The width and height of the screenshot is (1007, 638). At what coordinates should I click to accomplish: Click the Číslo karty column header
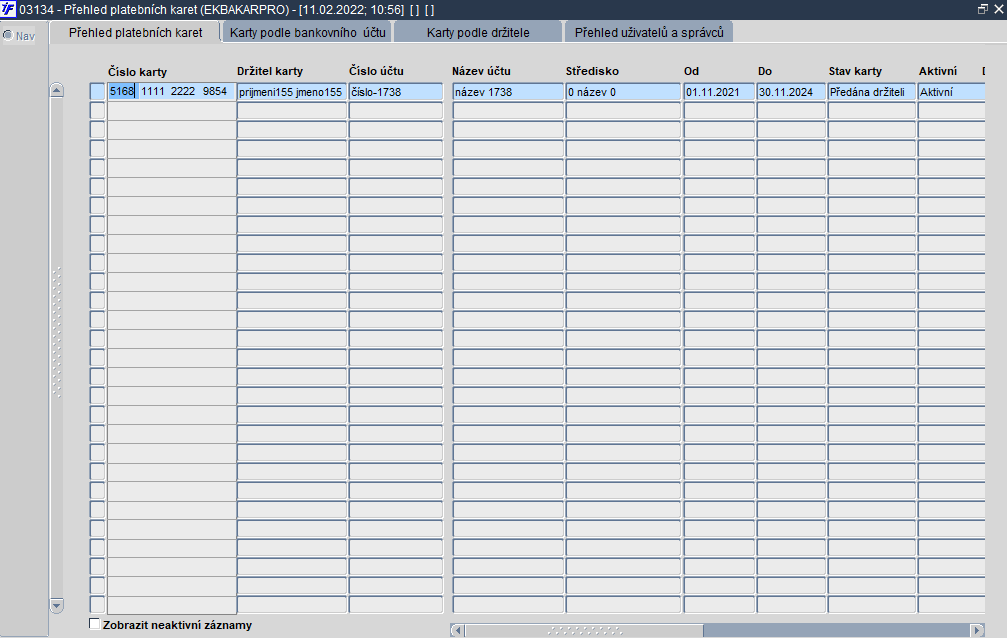coord(137,72)
